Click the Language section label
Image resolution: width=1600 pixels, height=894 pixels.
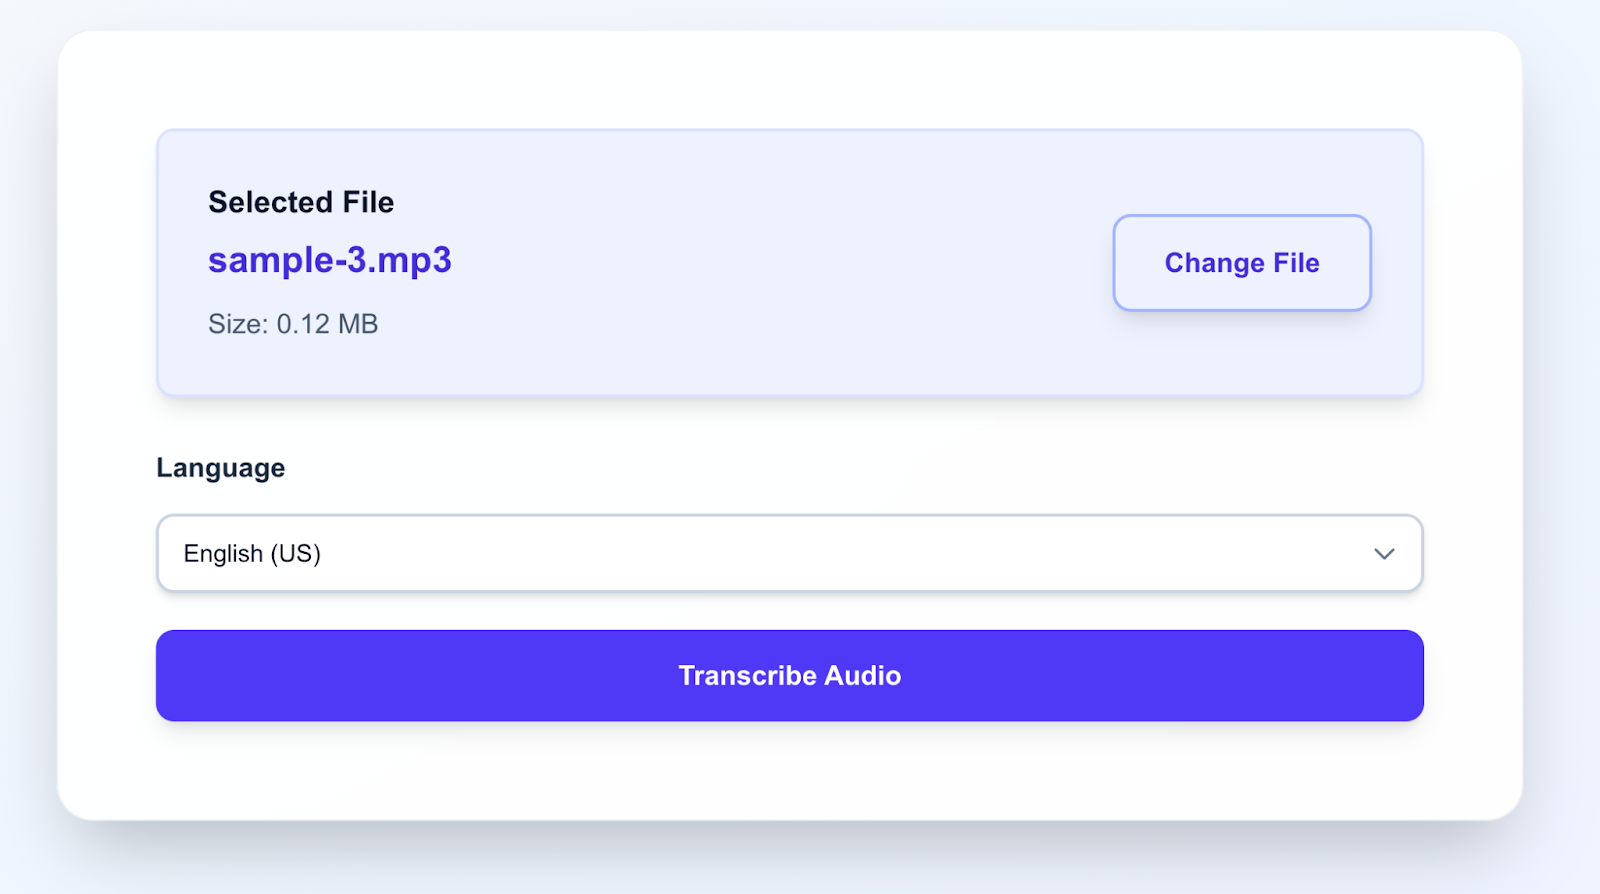220,467
